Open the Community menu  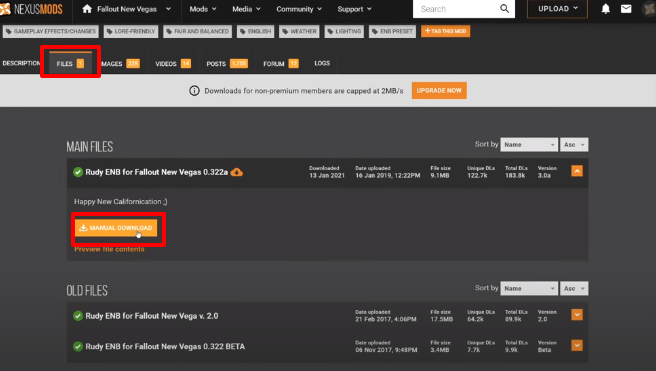[299, 9]
